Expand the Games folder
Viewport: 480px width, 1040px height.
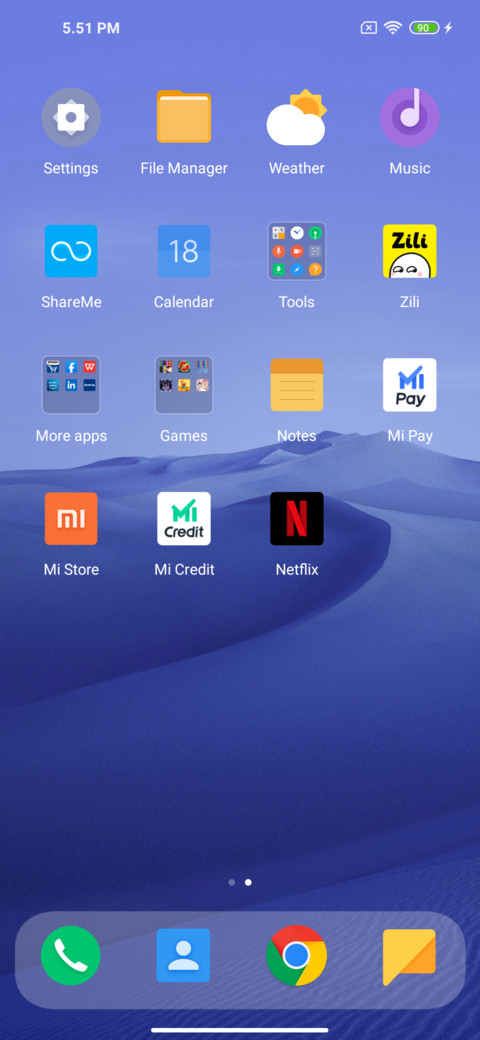pyautogui.click(x=184, y=385)
